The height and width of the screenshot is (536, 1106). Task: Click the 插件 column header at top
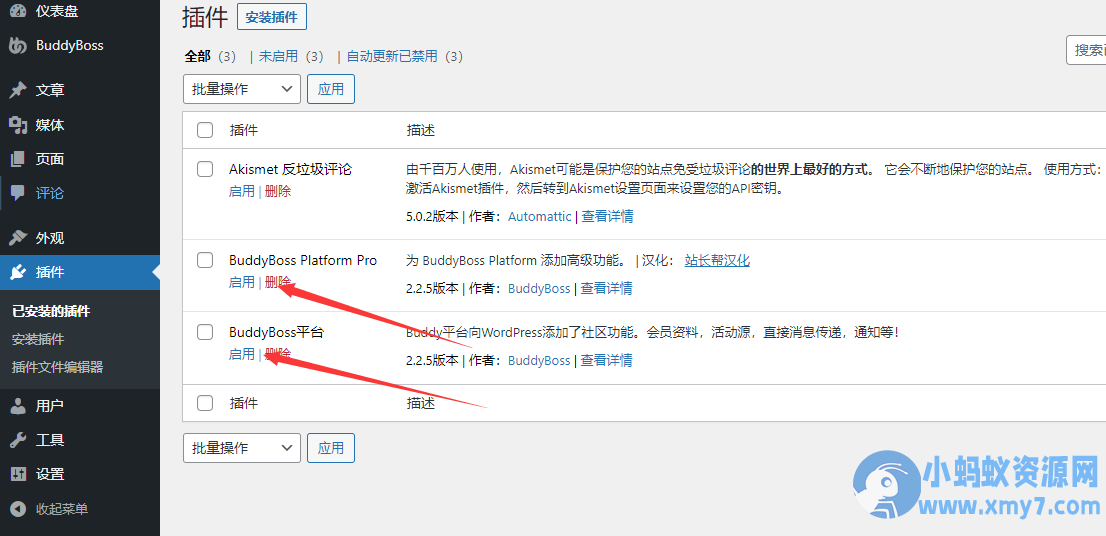point(243,130)
